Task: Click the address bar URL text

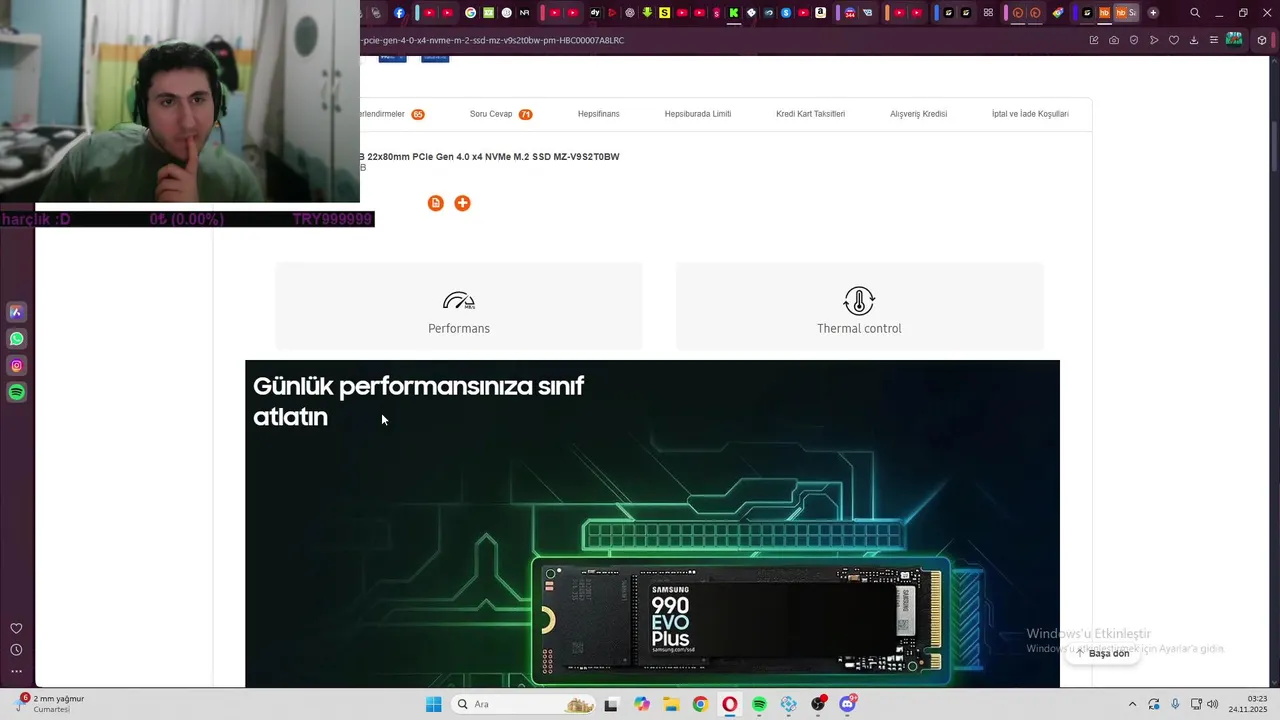Action: click(x=492, y=40)
